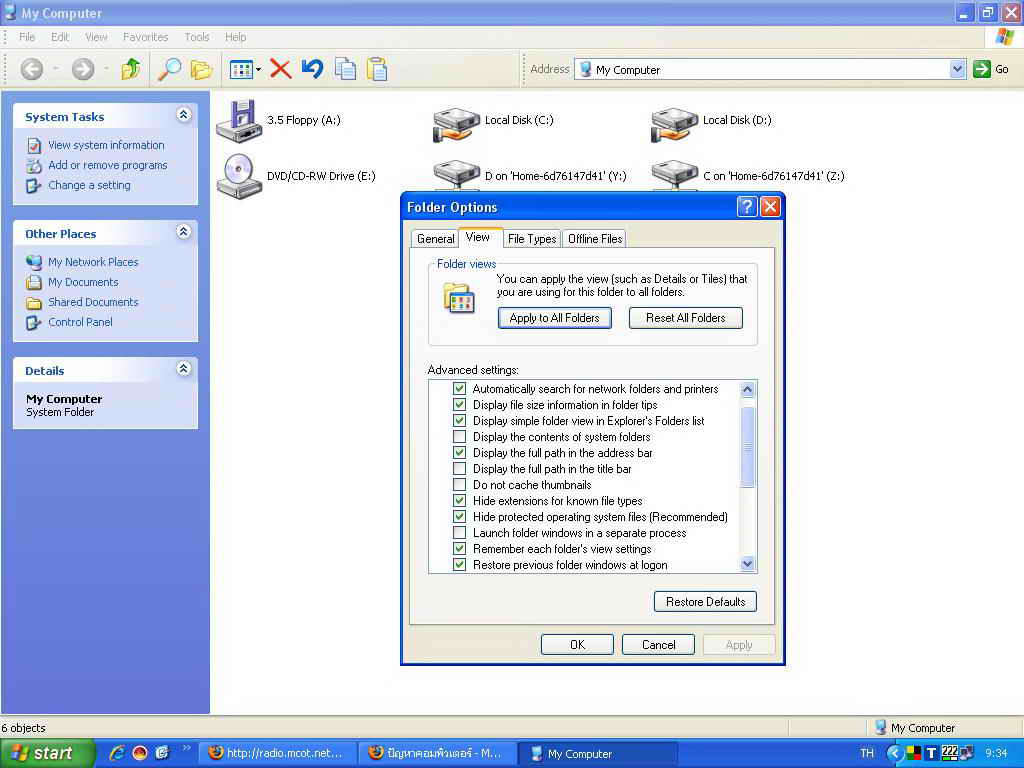This screenshot has width=1024, height=768.
Task: Select the Local Disk (C:) drive icon
Action: (456, 123)
